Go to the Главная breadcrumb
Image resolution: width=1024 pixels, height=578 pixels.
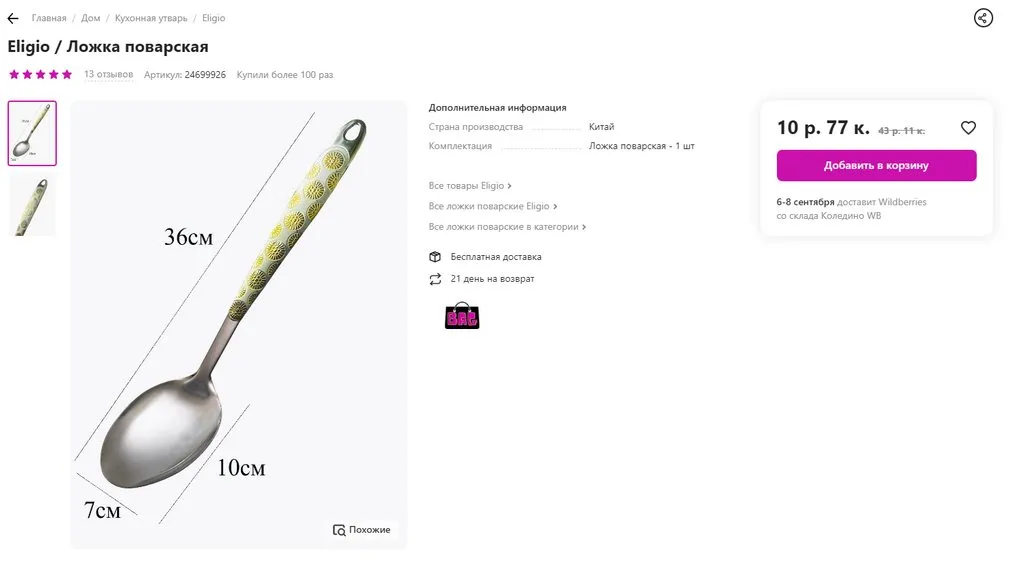click(49, 18)
